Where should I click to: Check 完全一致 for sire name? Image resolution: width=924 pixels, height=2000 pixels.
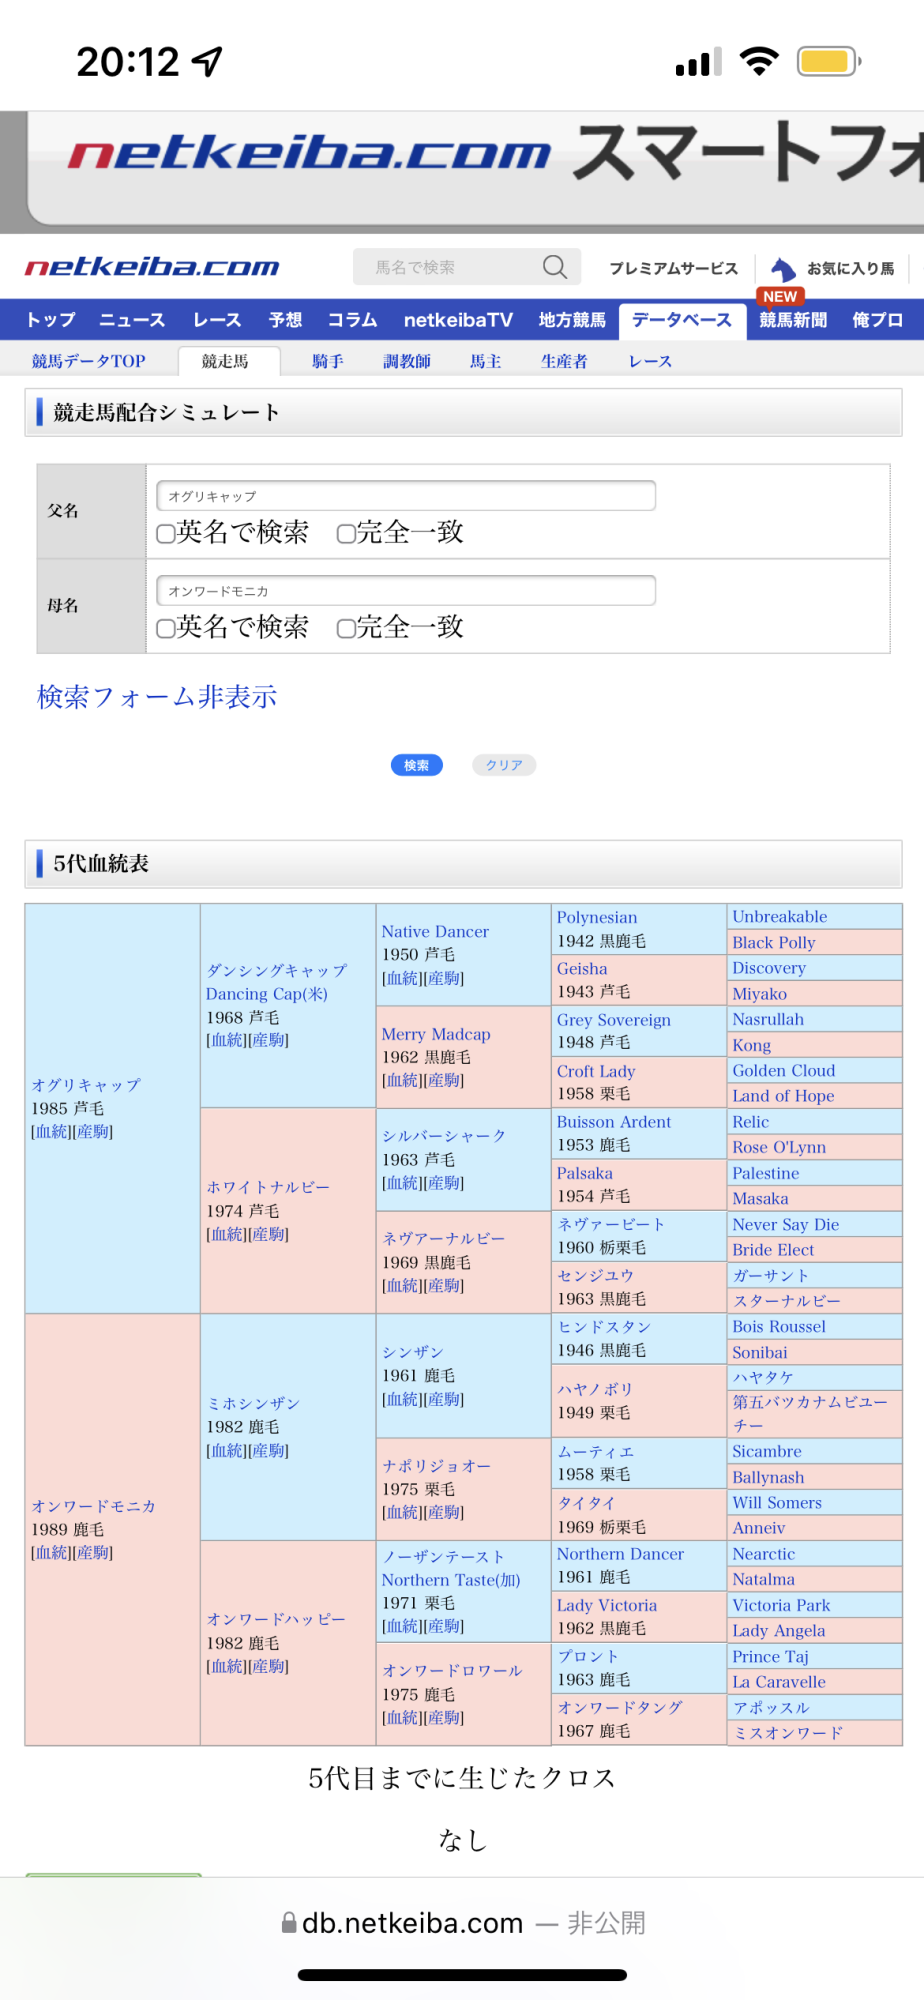[346, 534]
